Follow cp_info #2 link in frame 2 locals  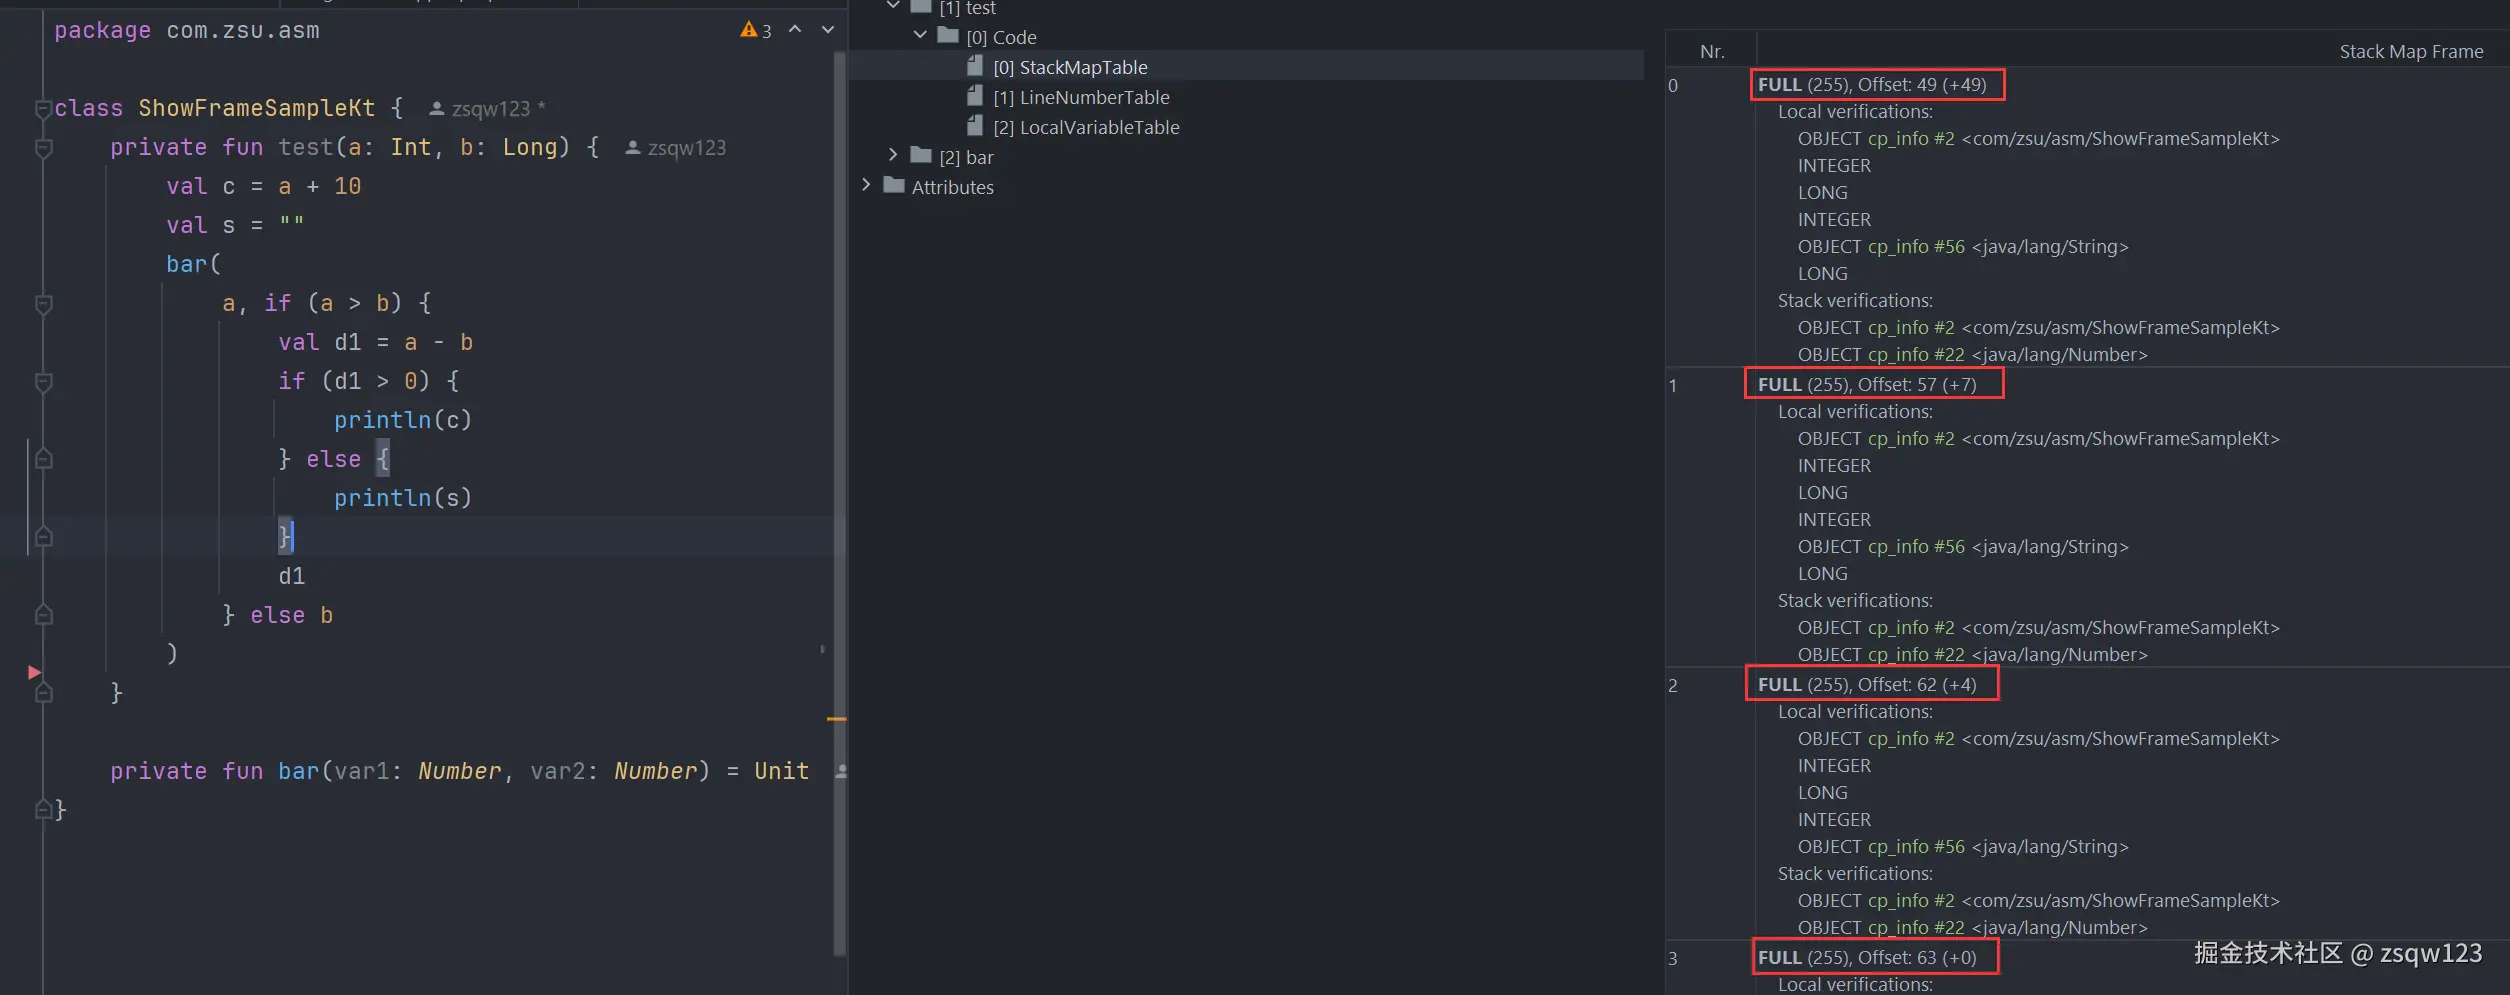(x=1911, y=739)
